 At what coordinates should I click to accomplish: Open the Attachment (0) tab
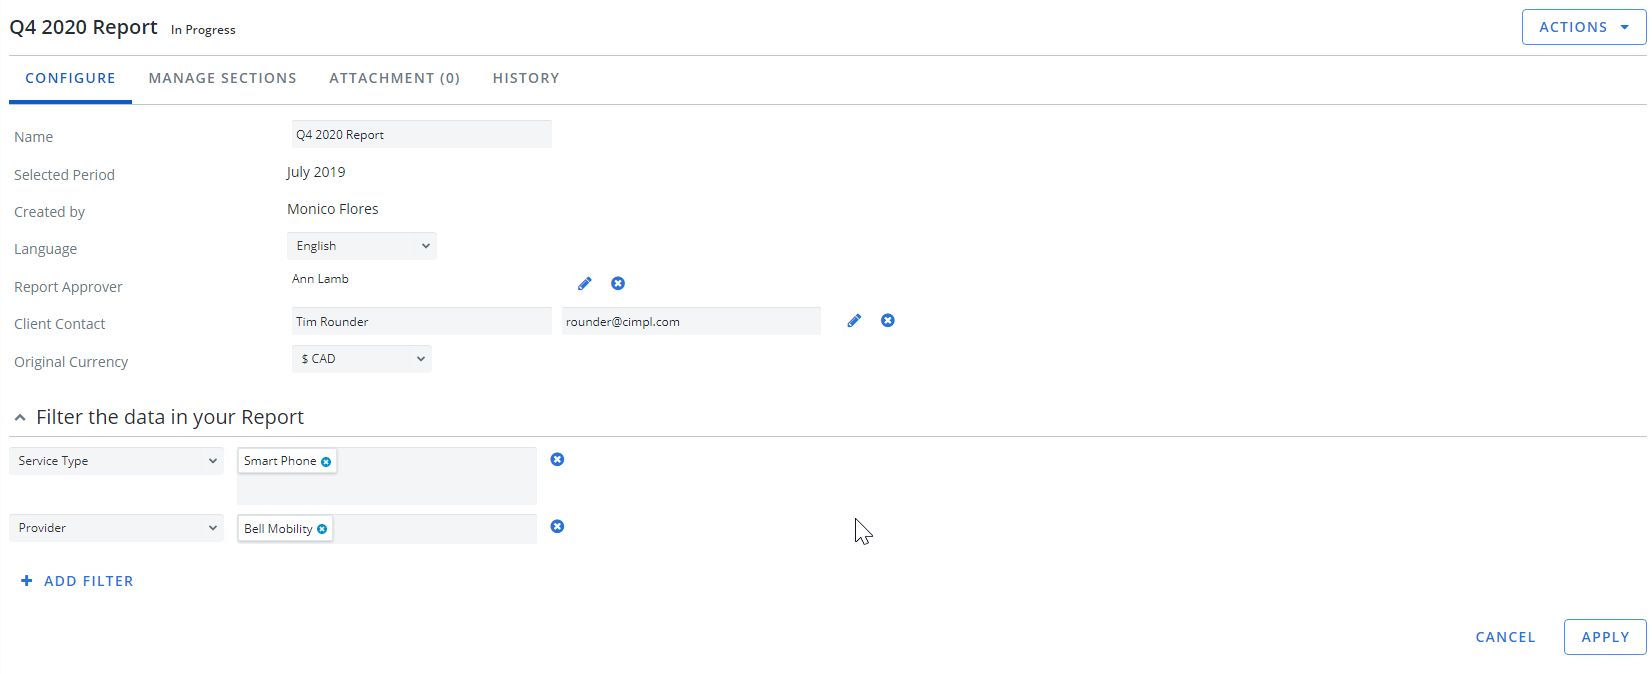click(x=395, y=78)
